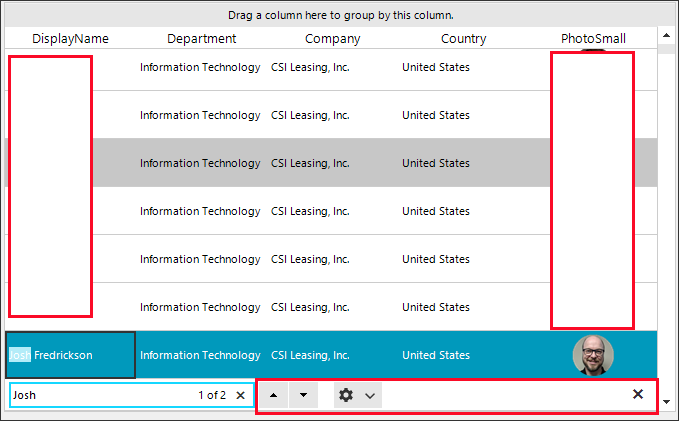Go to next search match

click(303, 395)
